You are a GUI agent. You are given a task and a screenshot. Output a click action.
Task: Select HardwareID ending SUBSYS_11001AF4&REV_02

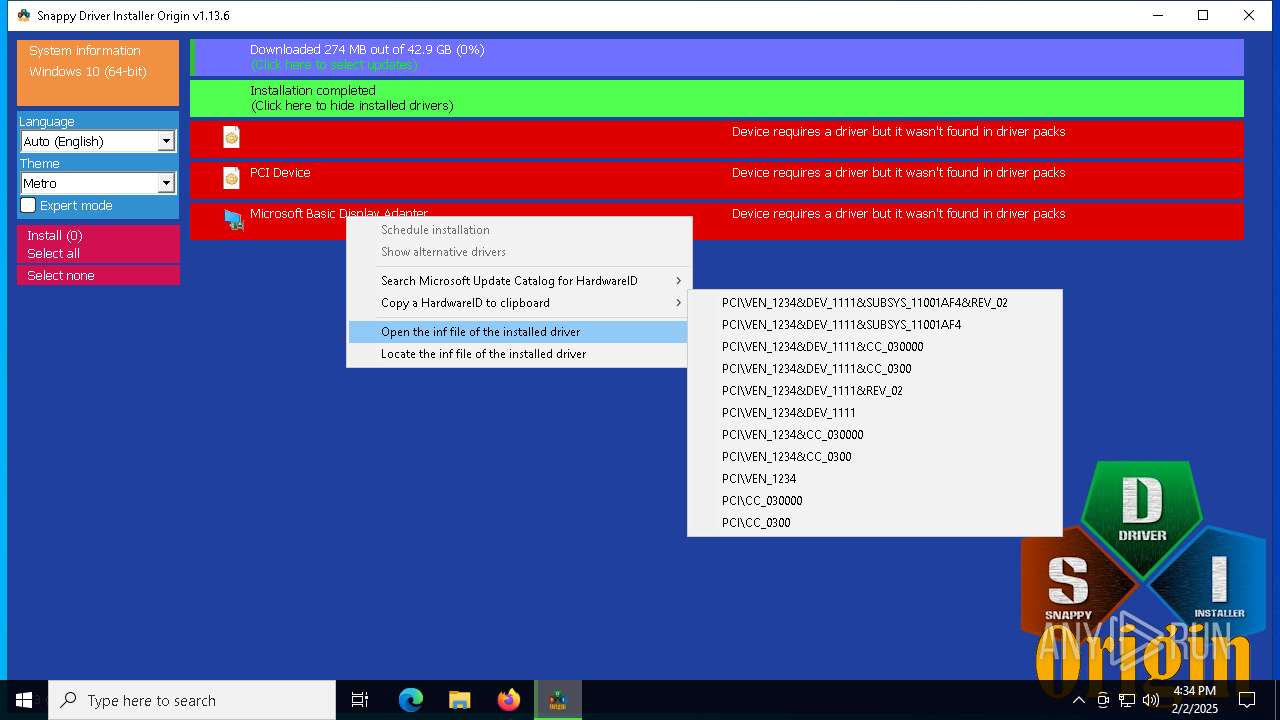[875, 303]
